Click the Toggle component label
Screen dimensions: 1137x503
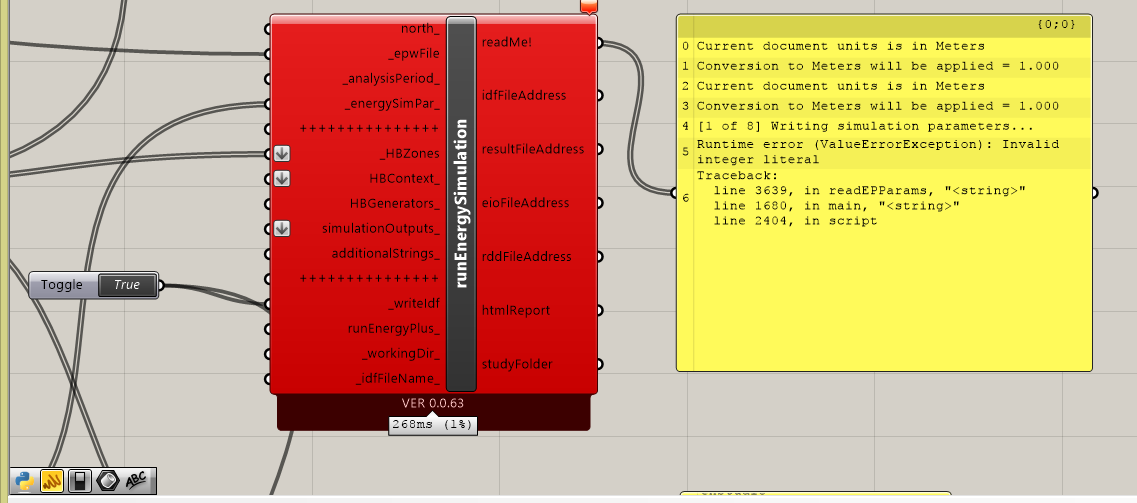tap(62, 285)
